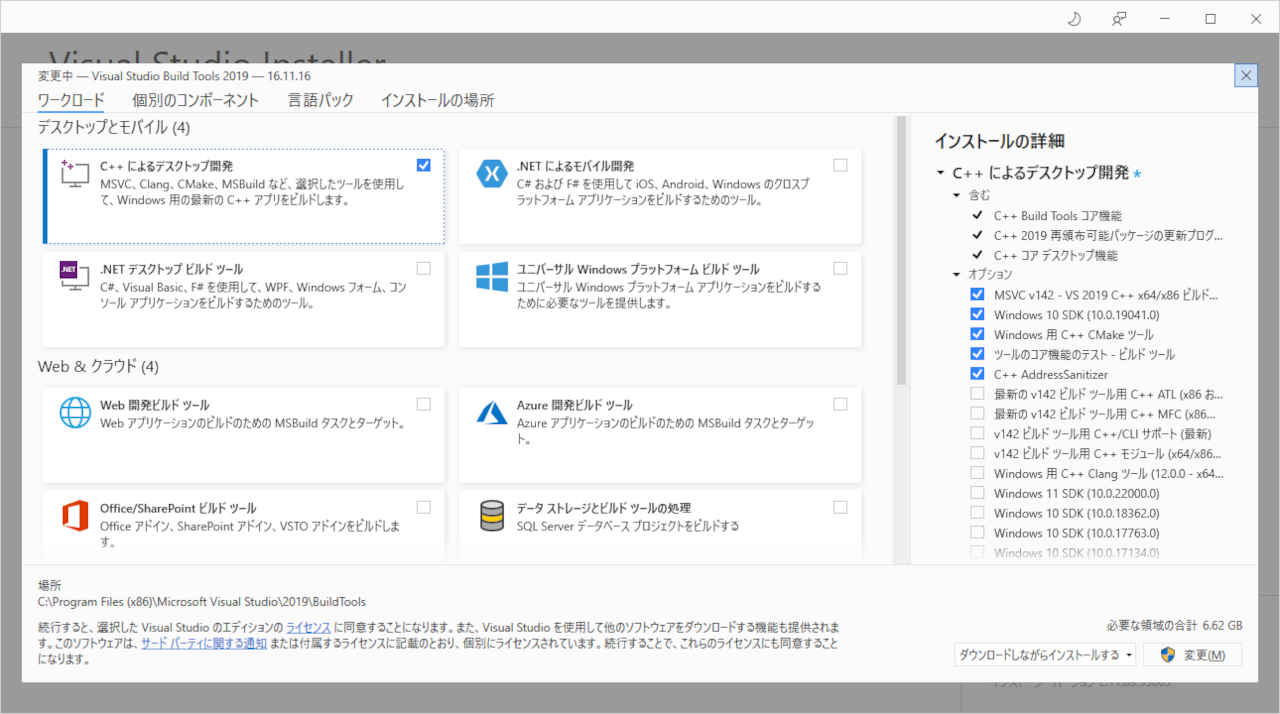Click the Azure development build tools icon

pyautogui.click(x=492, y=412)
